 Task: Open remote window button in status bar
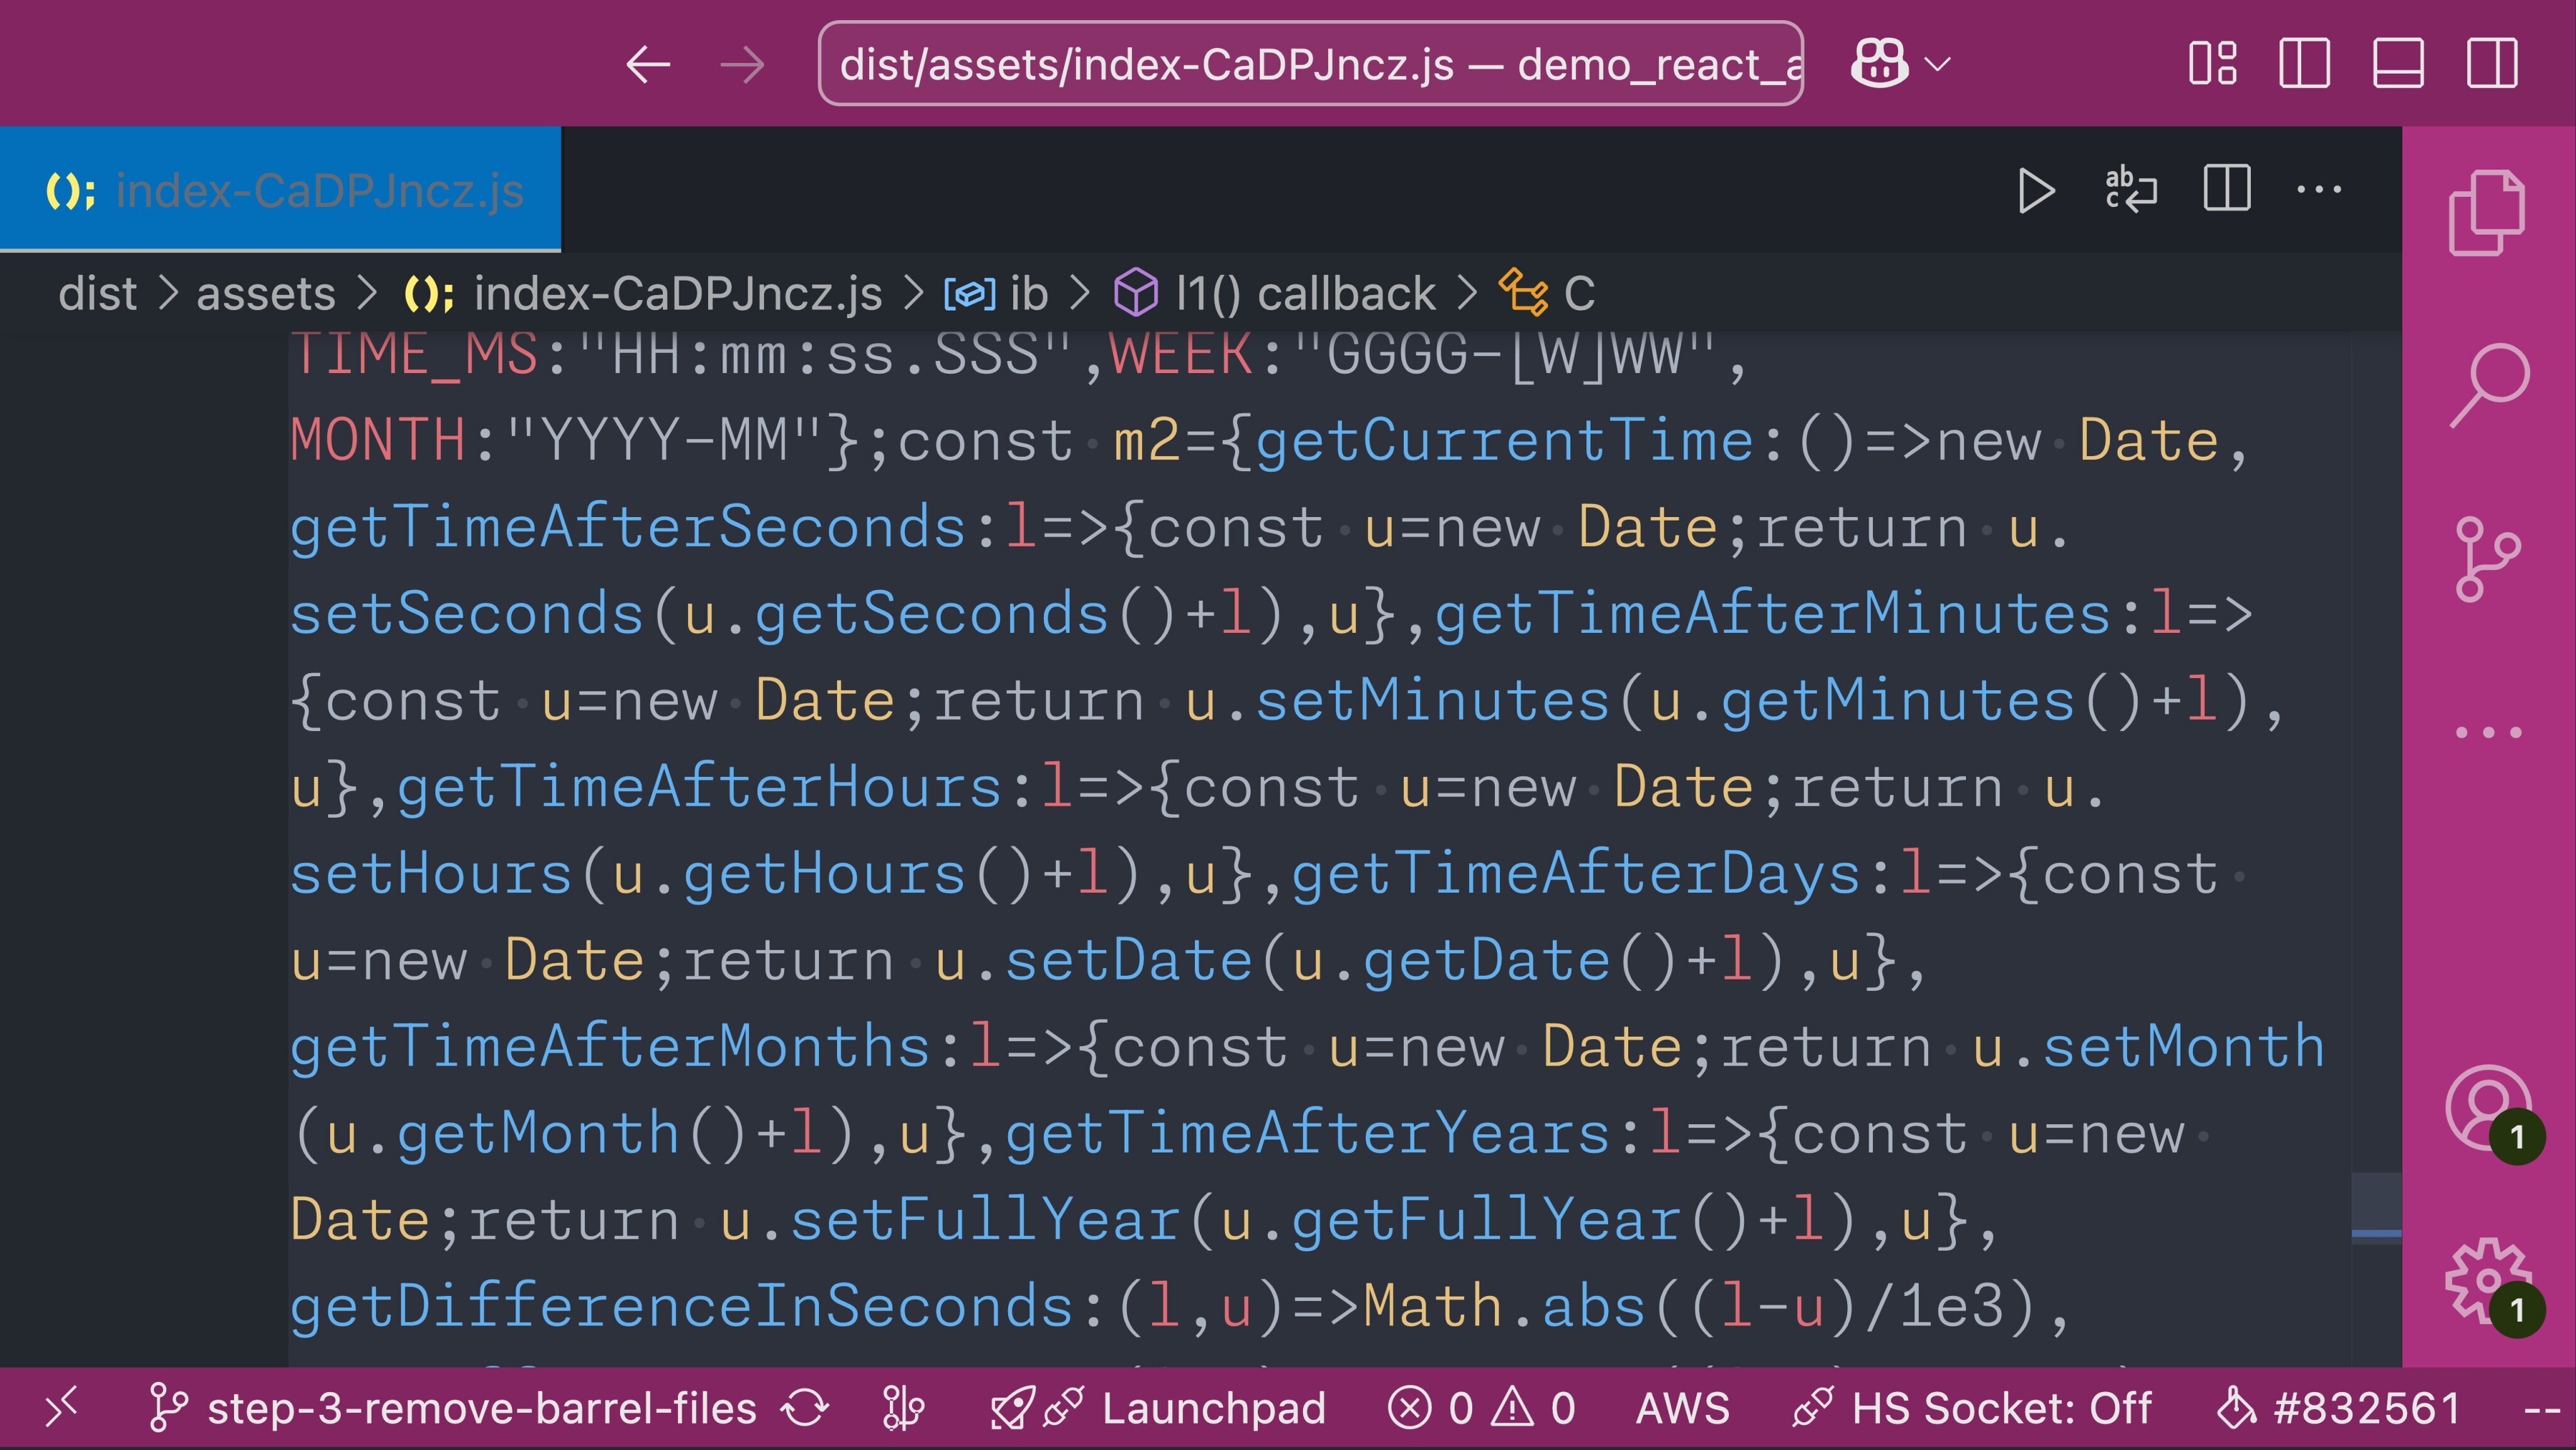pos(61,1408)
